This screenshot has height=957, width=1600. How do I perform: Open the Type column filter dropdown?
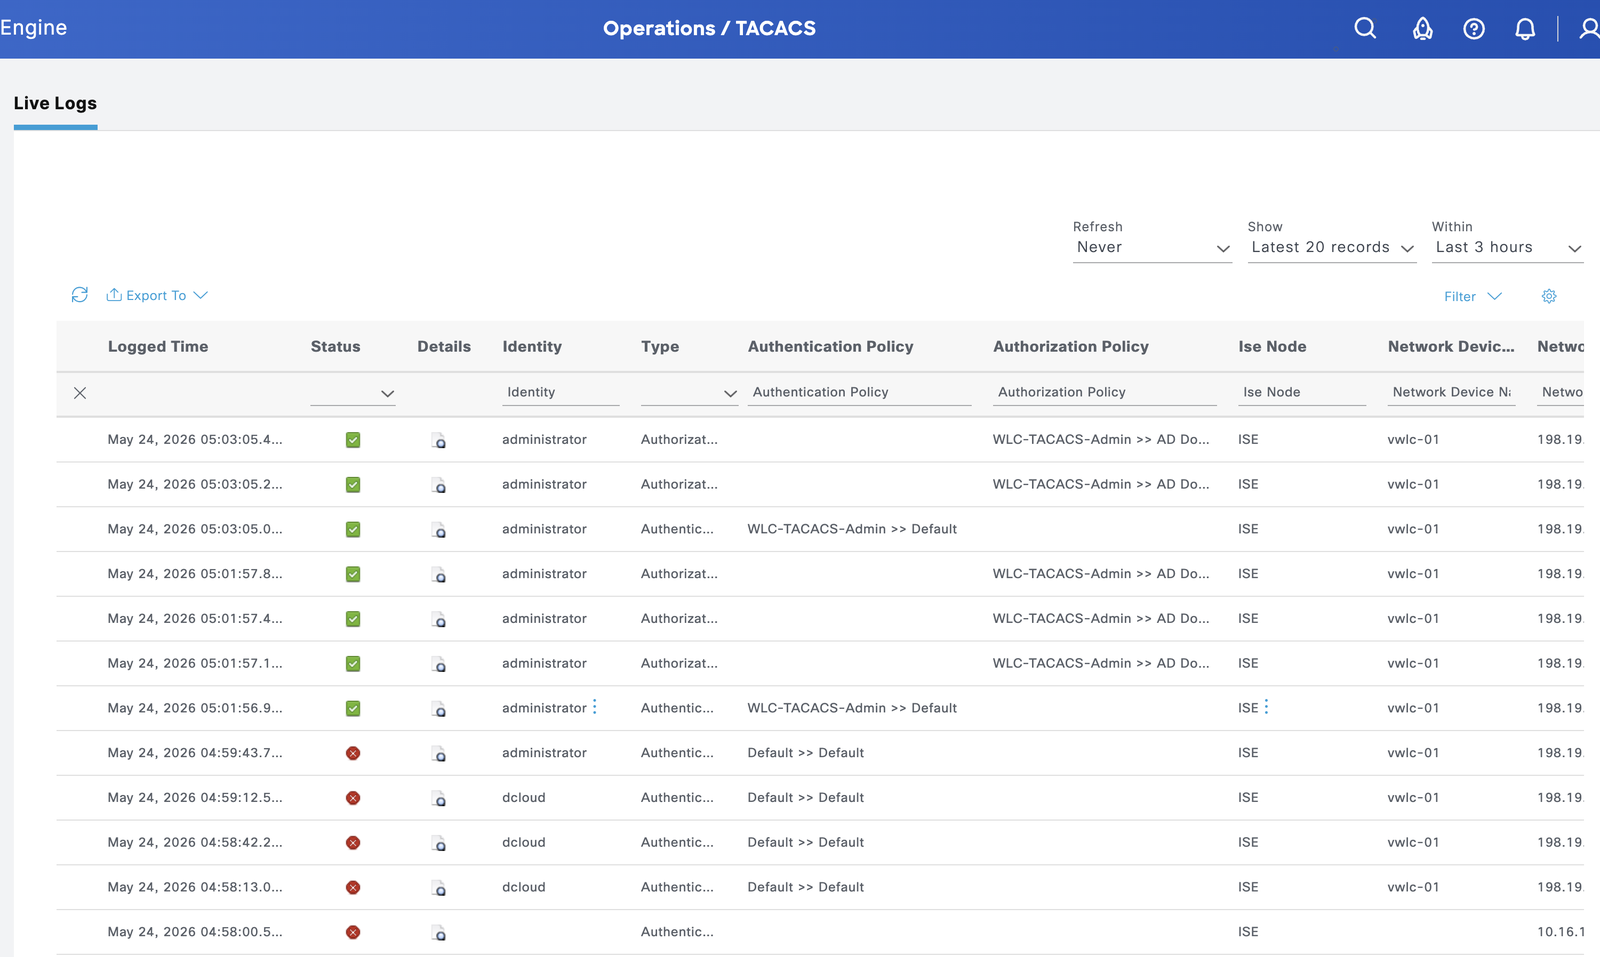pos(689,393)
